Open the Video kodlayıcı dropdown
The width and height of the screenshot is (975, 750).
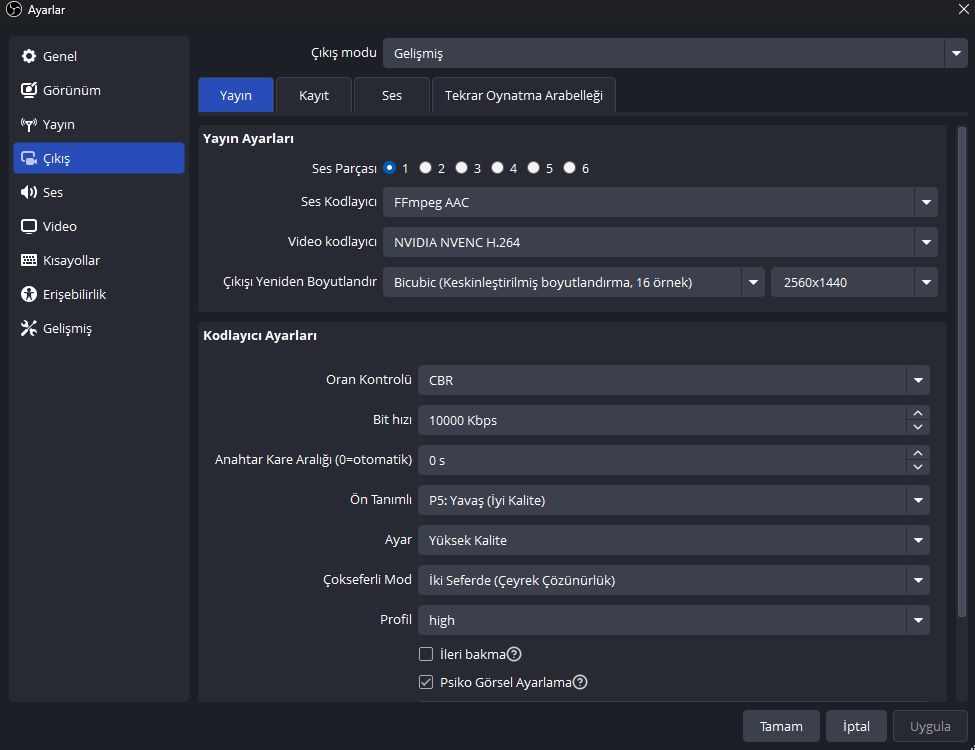click(x=660, y=242)
